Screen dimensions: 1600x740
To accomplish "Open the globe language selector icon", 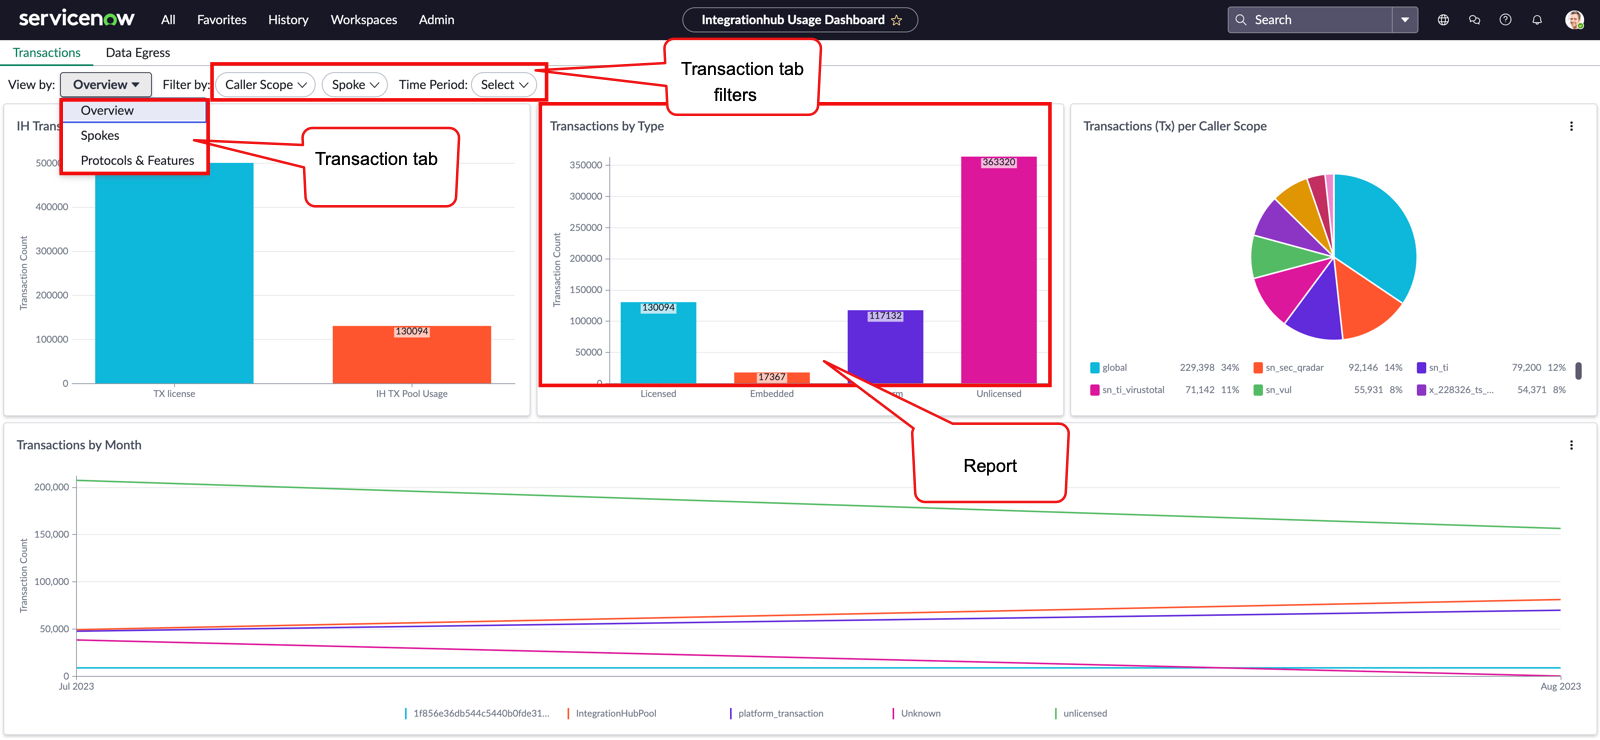I will click(x=1443, y=20).
